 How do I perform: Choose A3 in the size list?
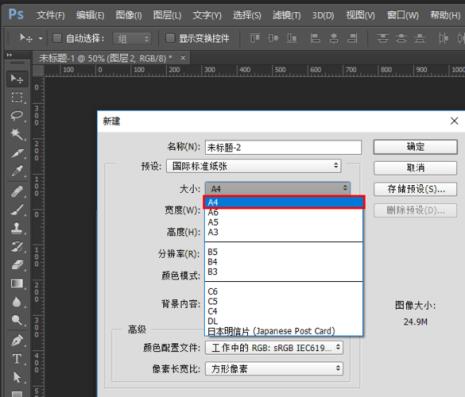coord(284,232)
